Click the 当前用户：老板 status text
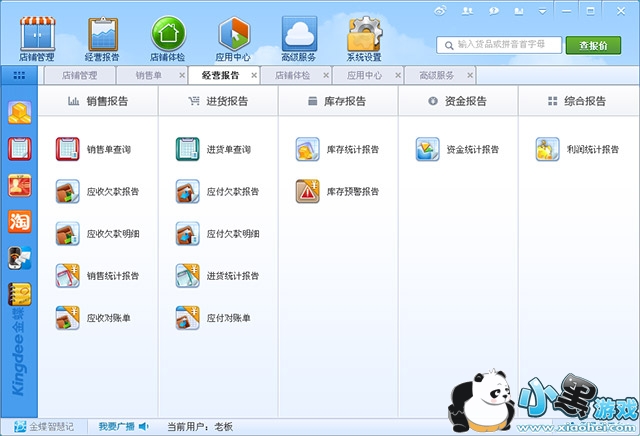The height and width of the screenshot is (436, 640). click(200, 427)
